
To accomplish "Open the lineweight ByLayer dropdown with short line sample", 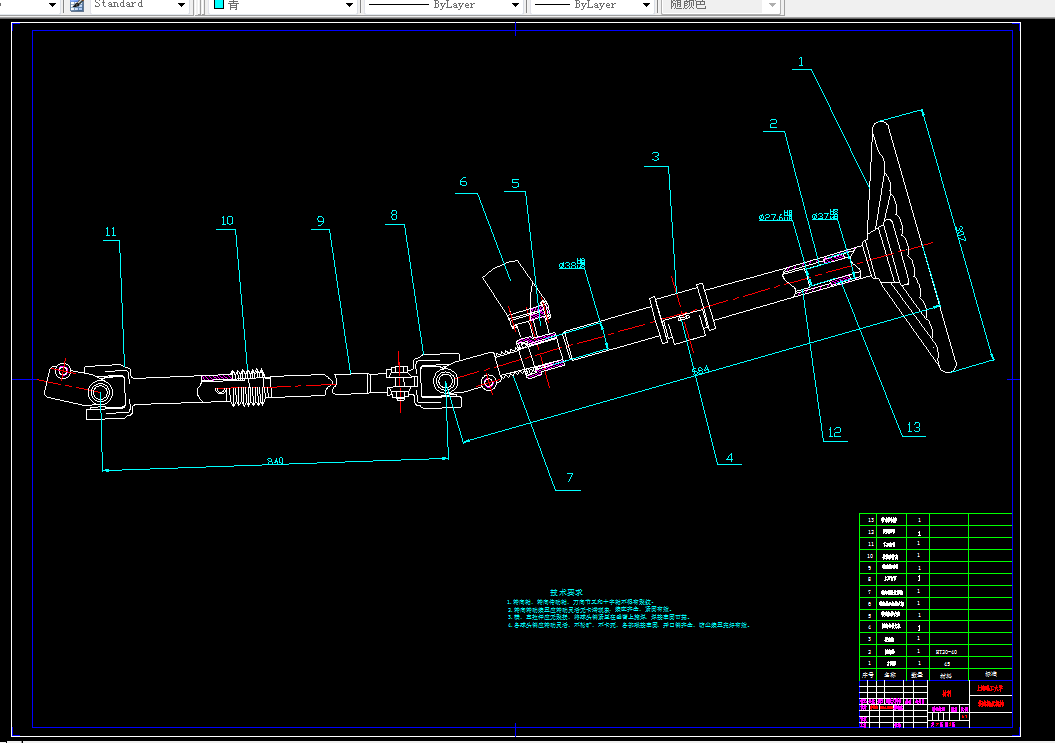I will 647,5.
